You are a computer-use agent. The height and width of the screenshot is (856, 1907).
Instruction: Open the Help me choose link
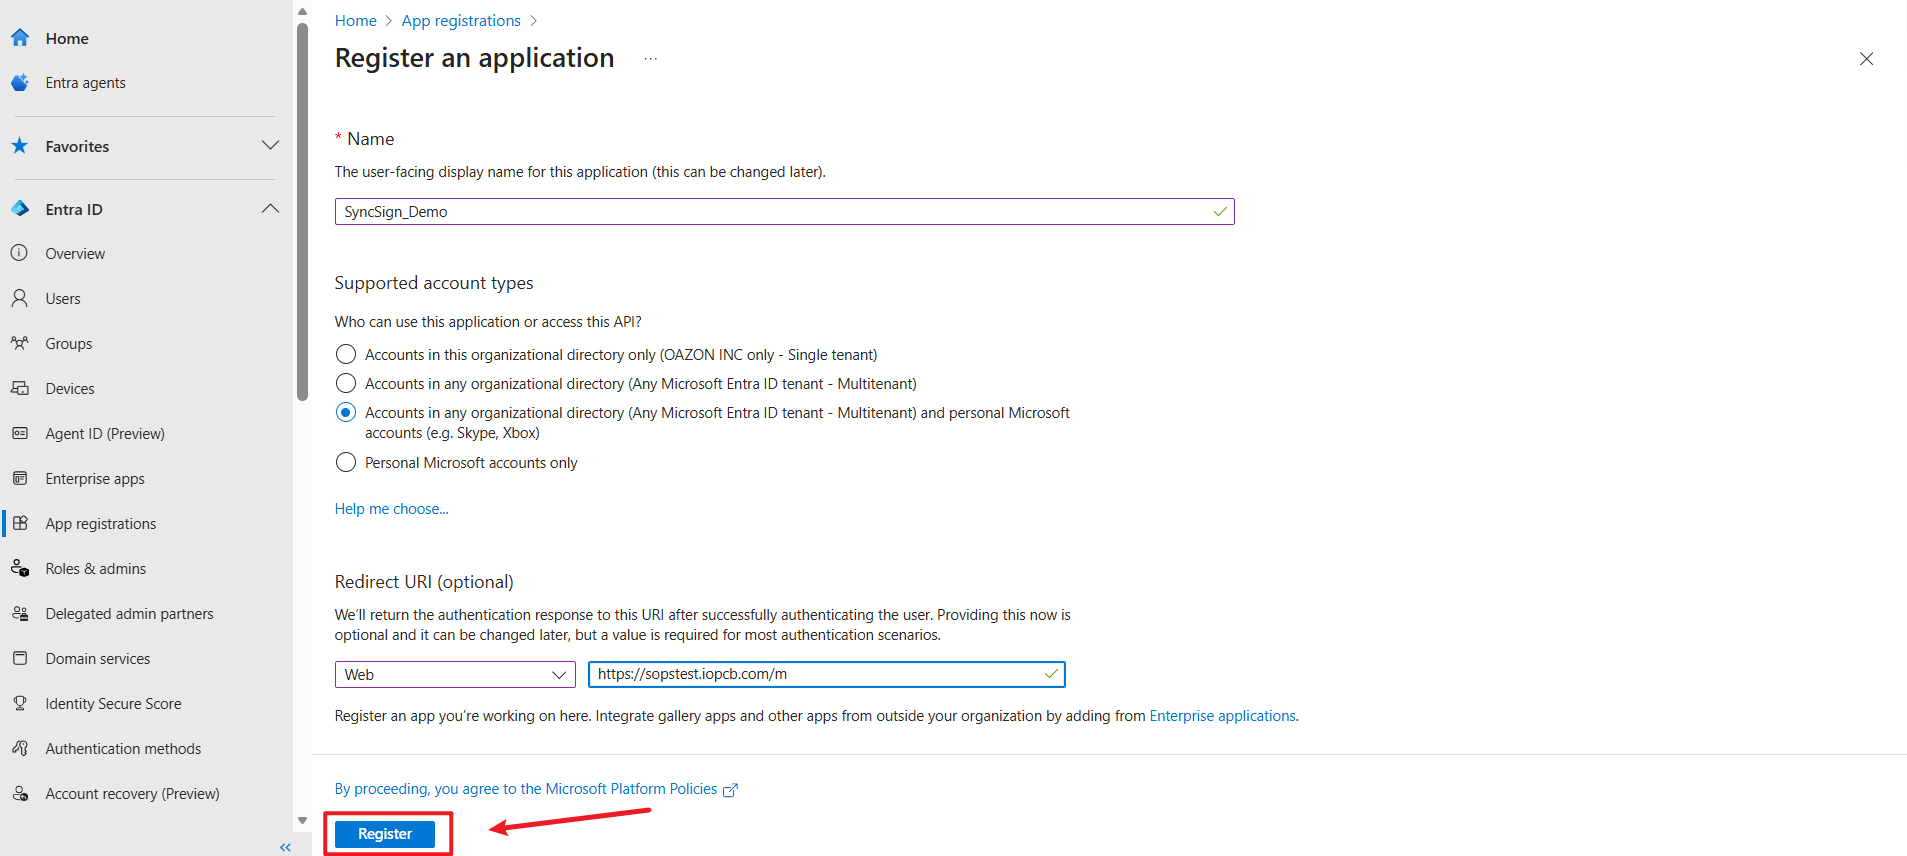click(391, 509)
